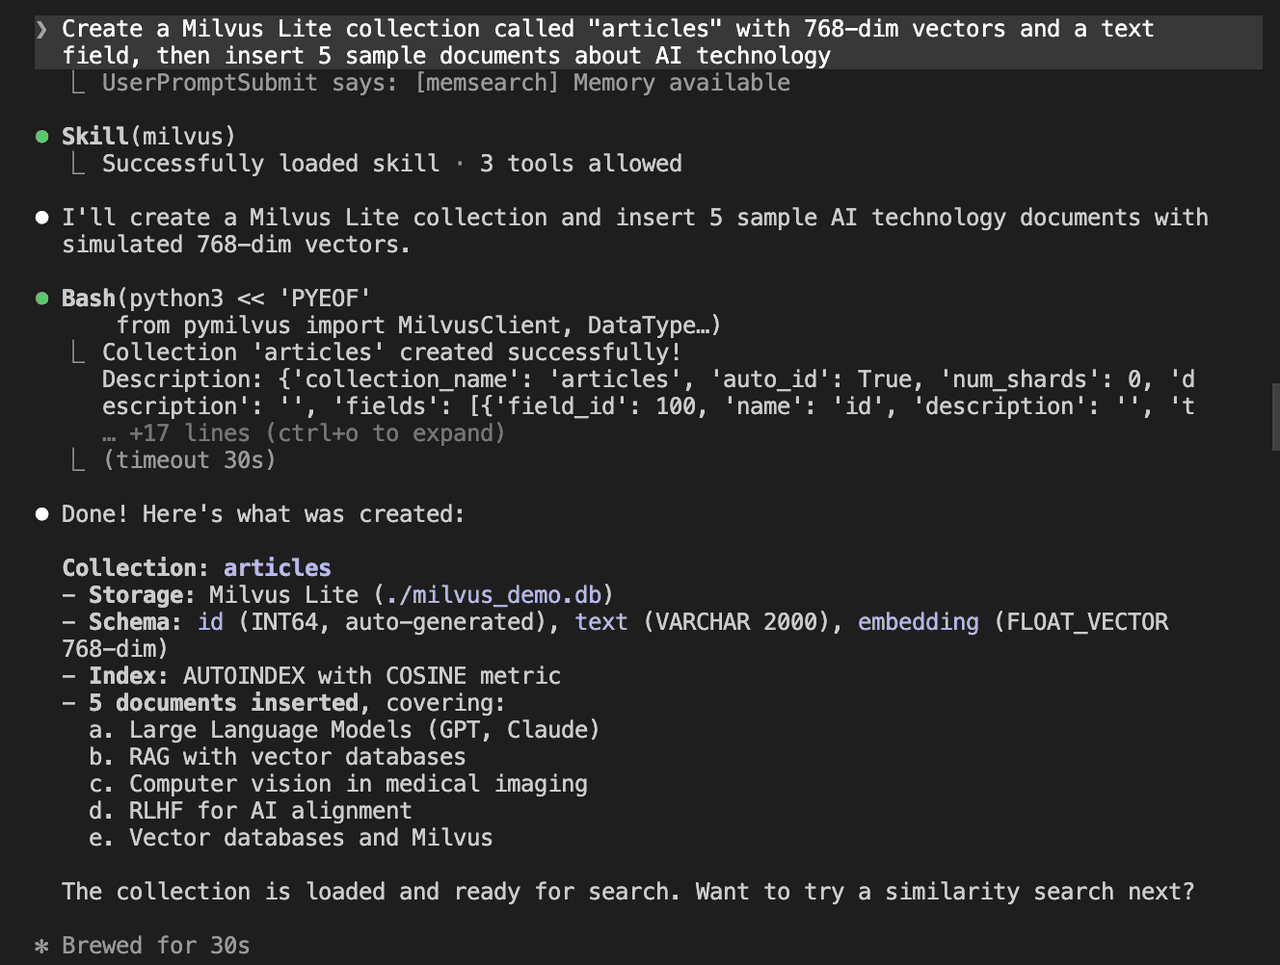Click the scrollbar thumb on the right edge

pyautogui.click(x=1275, y=416)
